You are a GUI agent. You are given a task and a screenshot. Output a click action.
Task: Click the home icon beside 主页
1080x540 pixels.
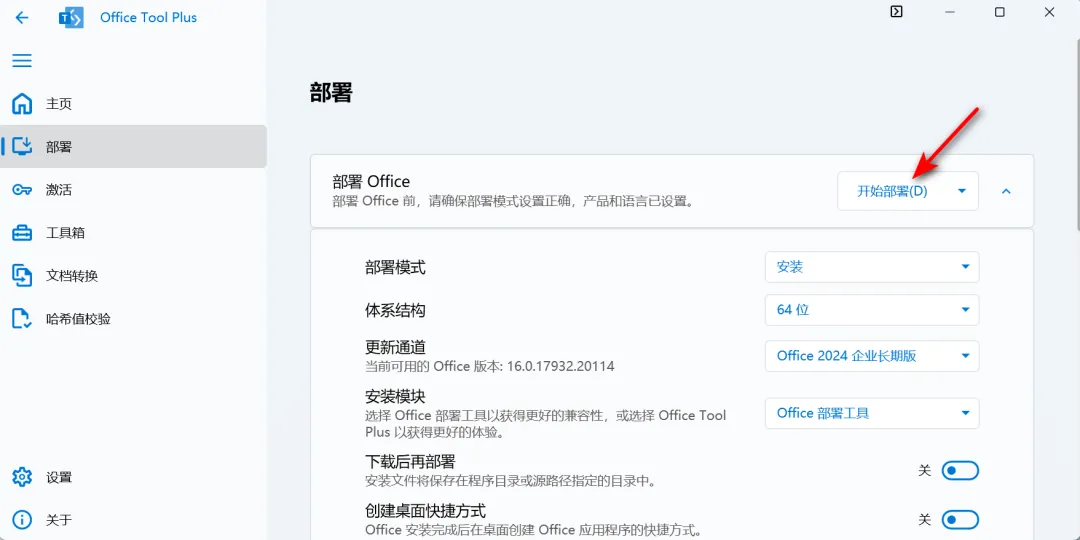coord(22,104)
